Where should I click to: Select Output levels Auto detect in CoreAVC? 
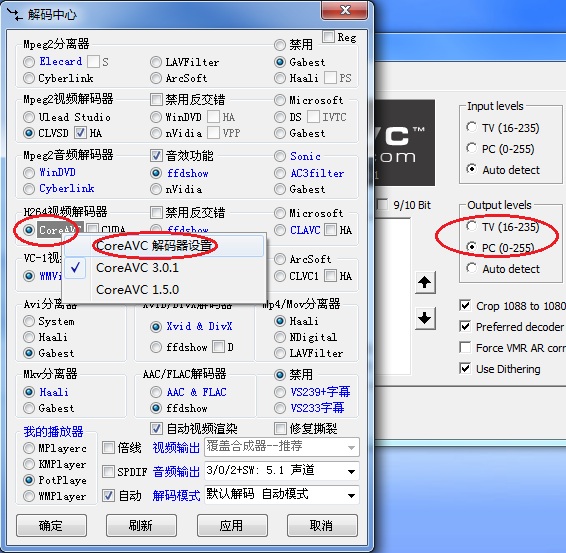(471, 268)
